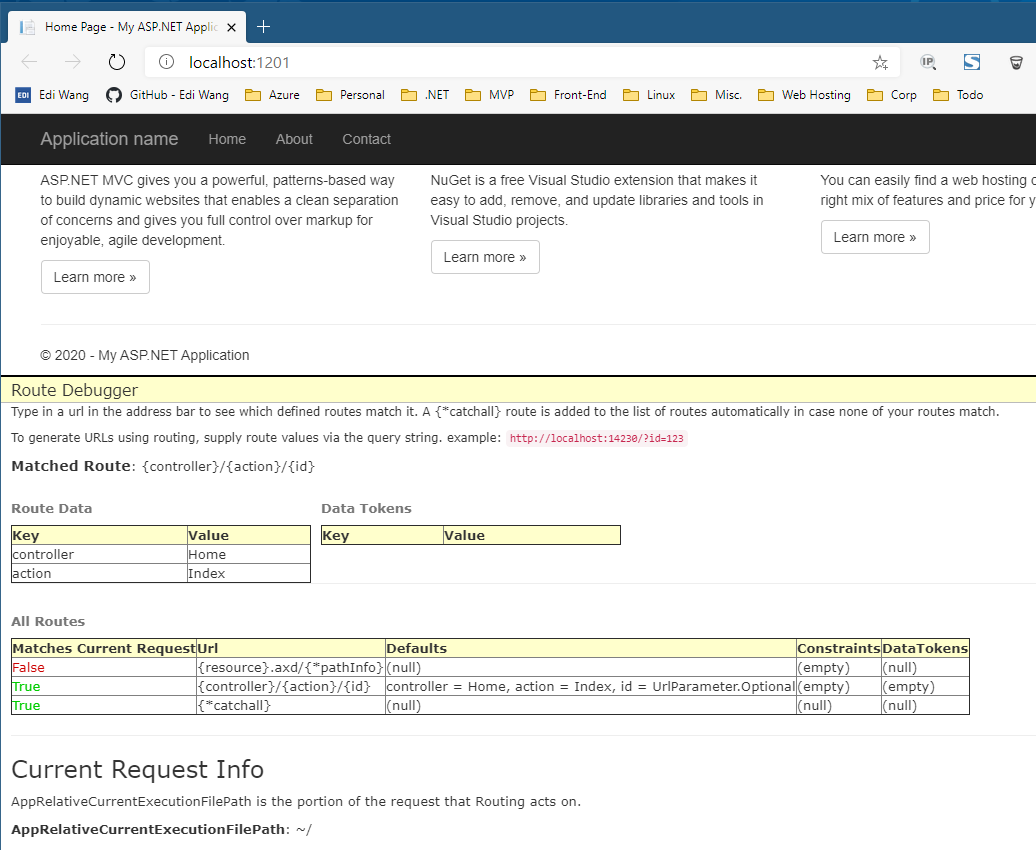Reload the page with refresh icon
This screenshot has height=850, width=1036.
click(x=117, y=62)
